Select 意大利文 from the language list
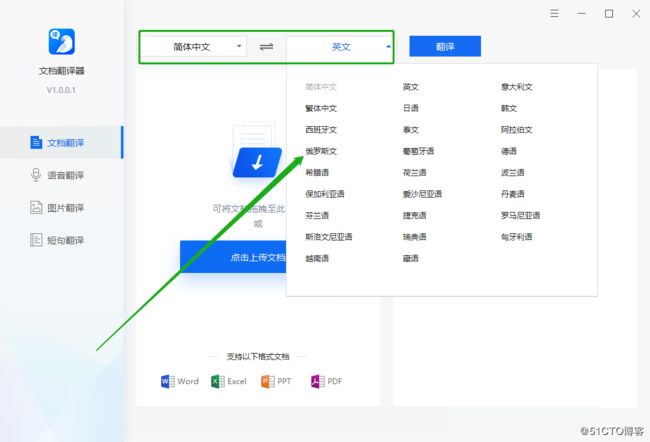Screen dimensions: 650x442 pos(517,87)
